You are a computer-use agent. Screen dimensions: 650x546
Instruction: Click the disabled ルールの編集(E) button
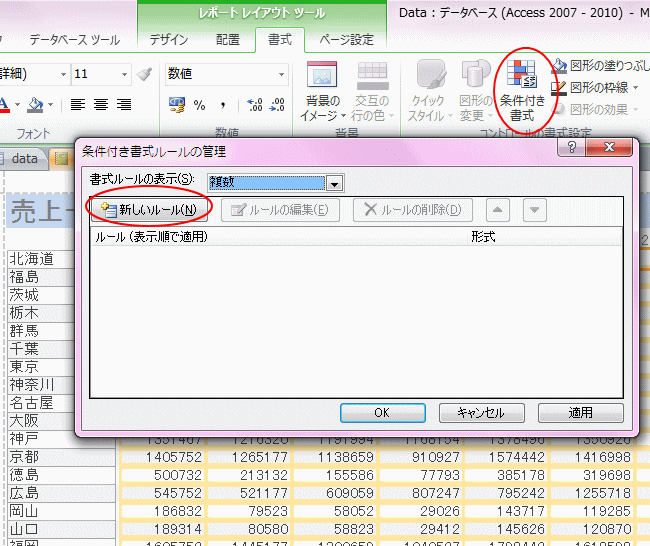pos(280,210)
